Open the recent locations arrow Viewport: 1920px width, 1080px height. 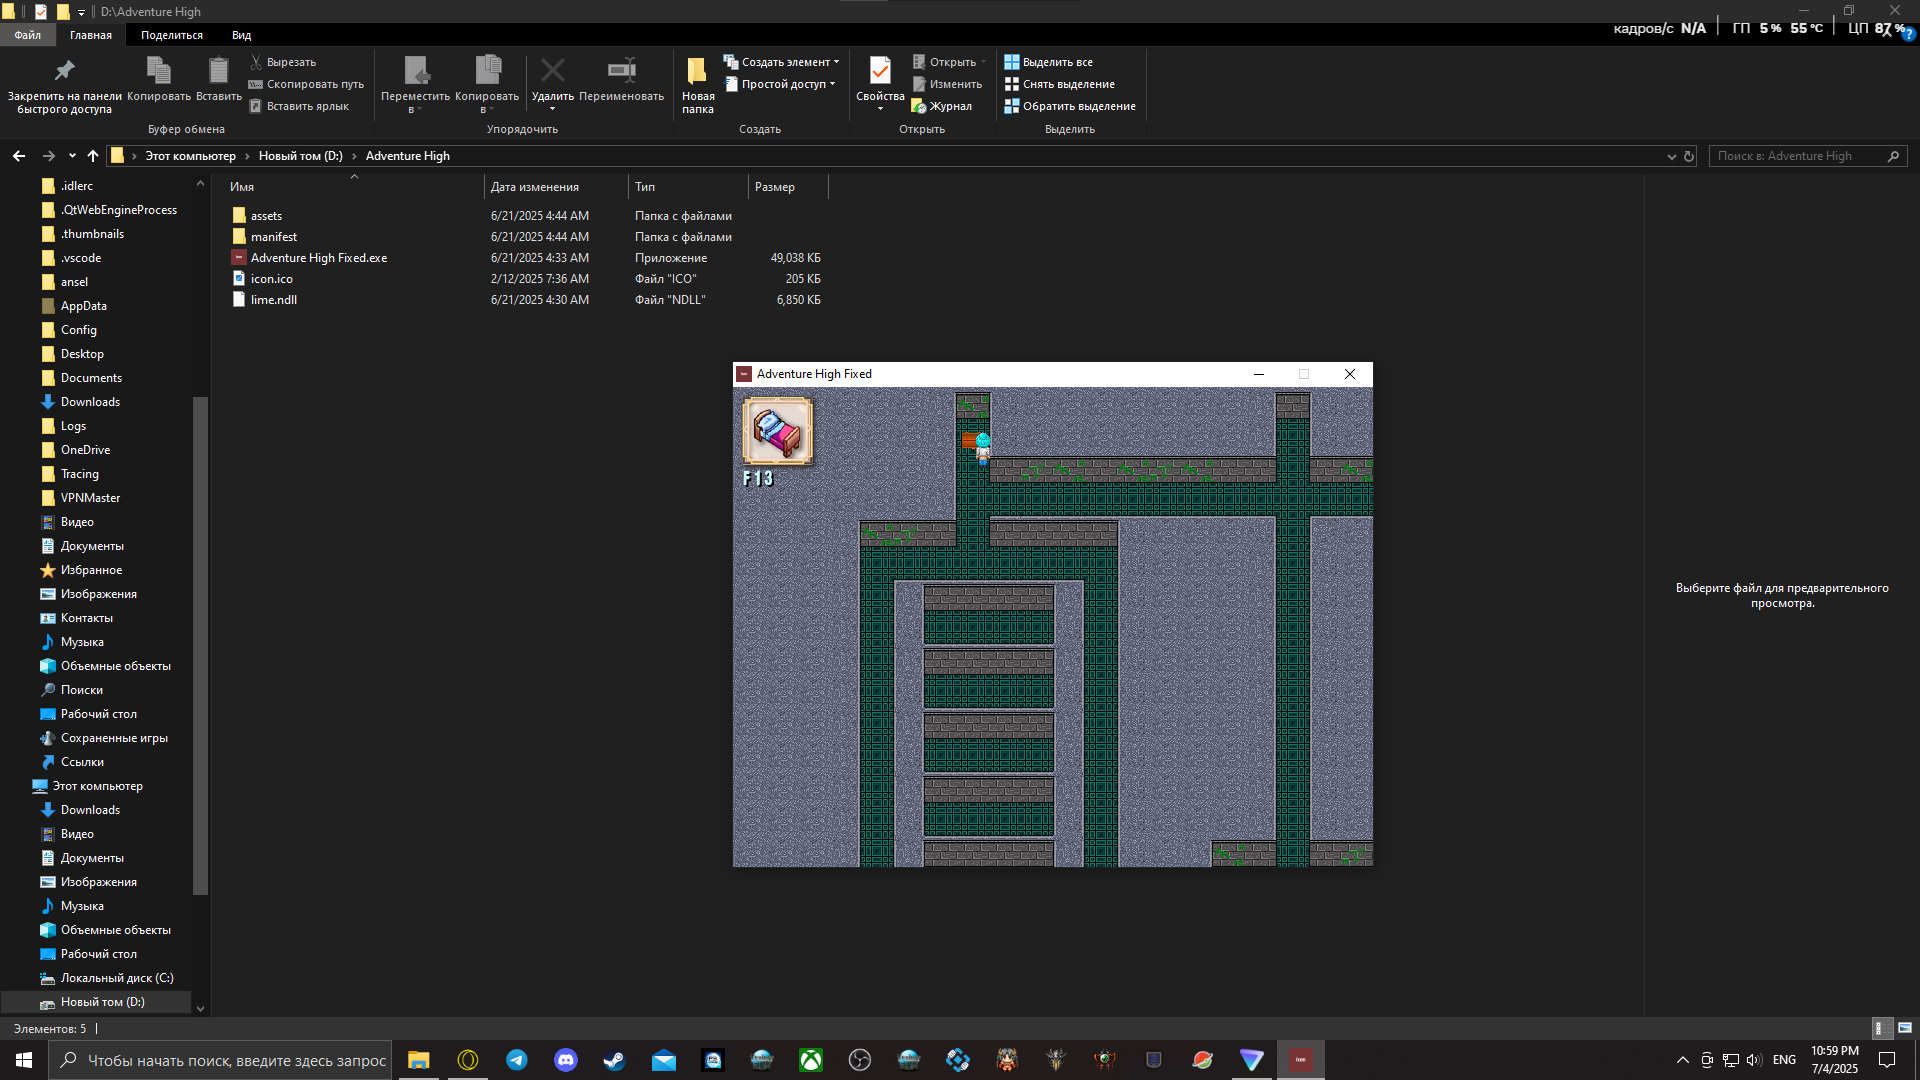(72, 156)
